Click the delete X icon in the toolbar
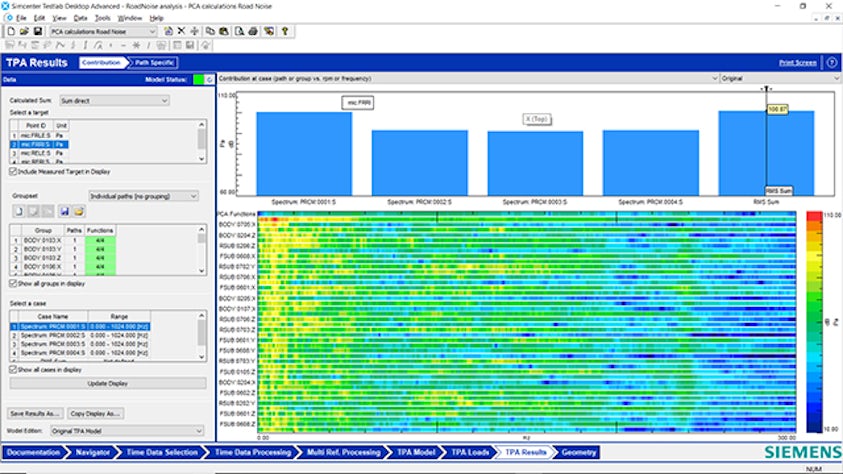The width and height of the screenshot is (843, 474). pos(181,31)
